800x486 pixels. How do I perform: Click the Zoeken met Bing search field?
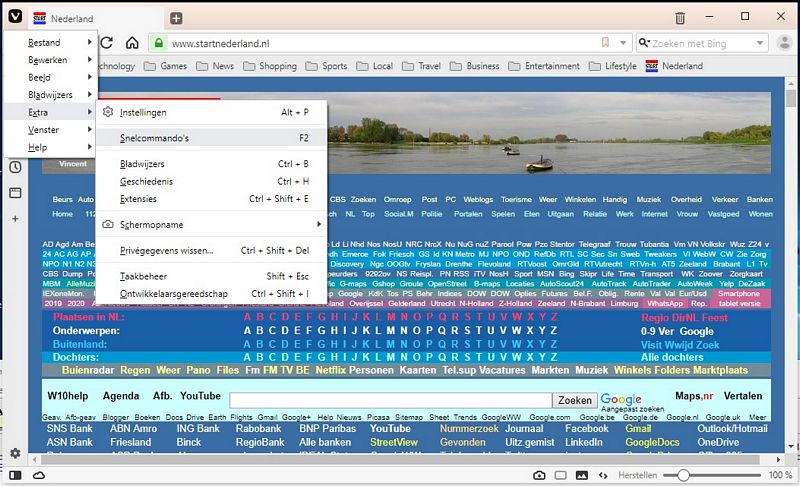[x=702, y=43]
